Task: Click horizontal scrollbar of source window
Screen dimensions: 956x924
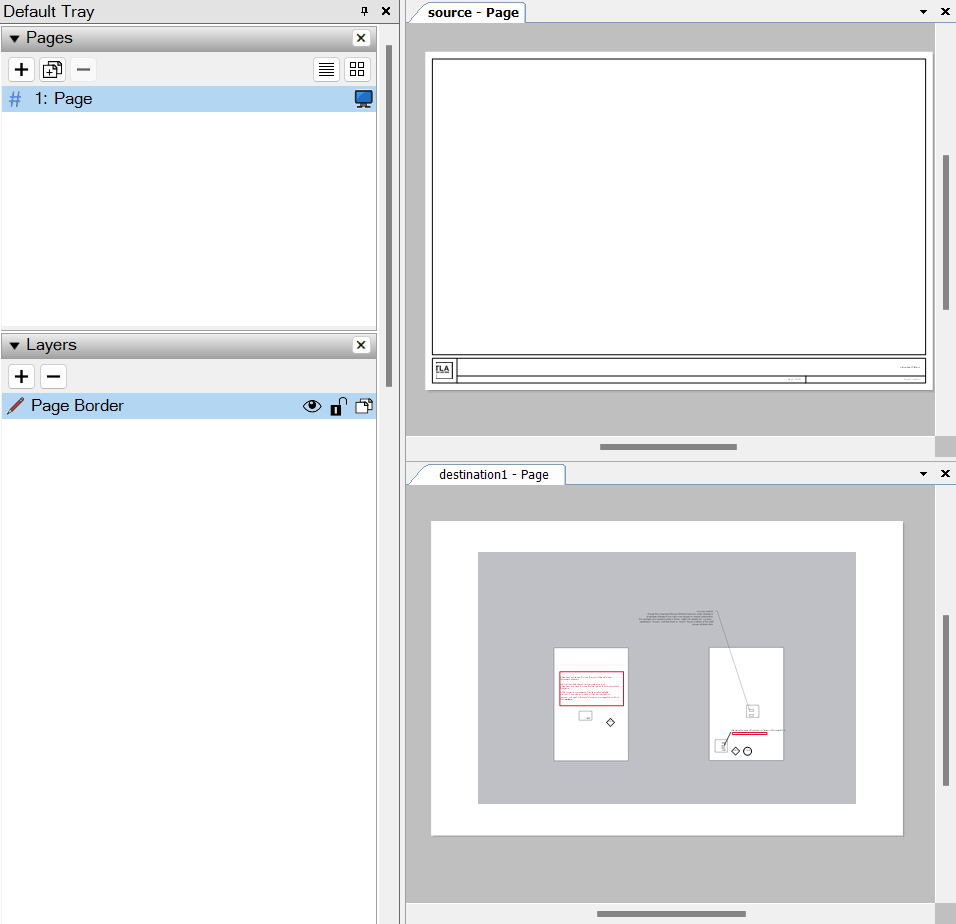Action: click(668, 447)
